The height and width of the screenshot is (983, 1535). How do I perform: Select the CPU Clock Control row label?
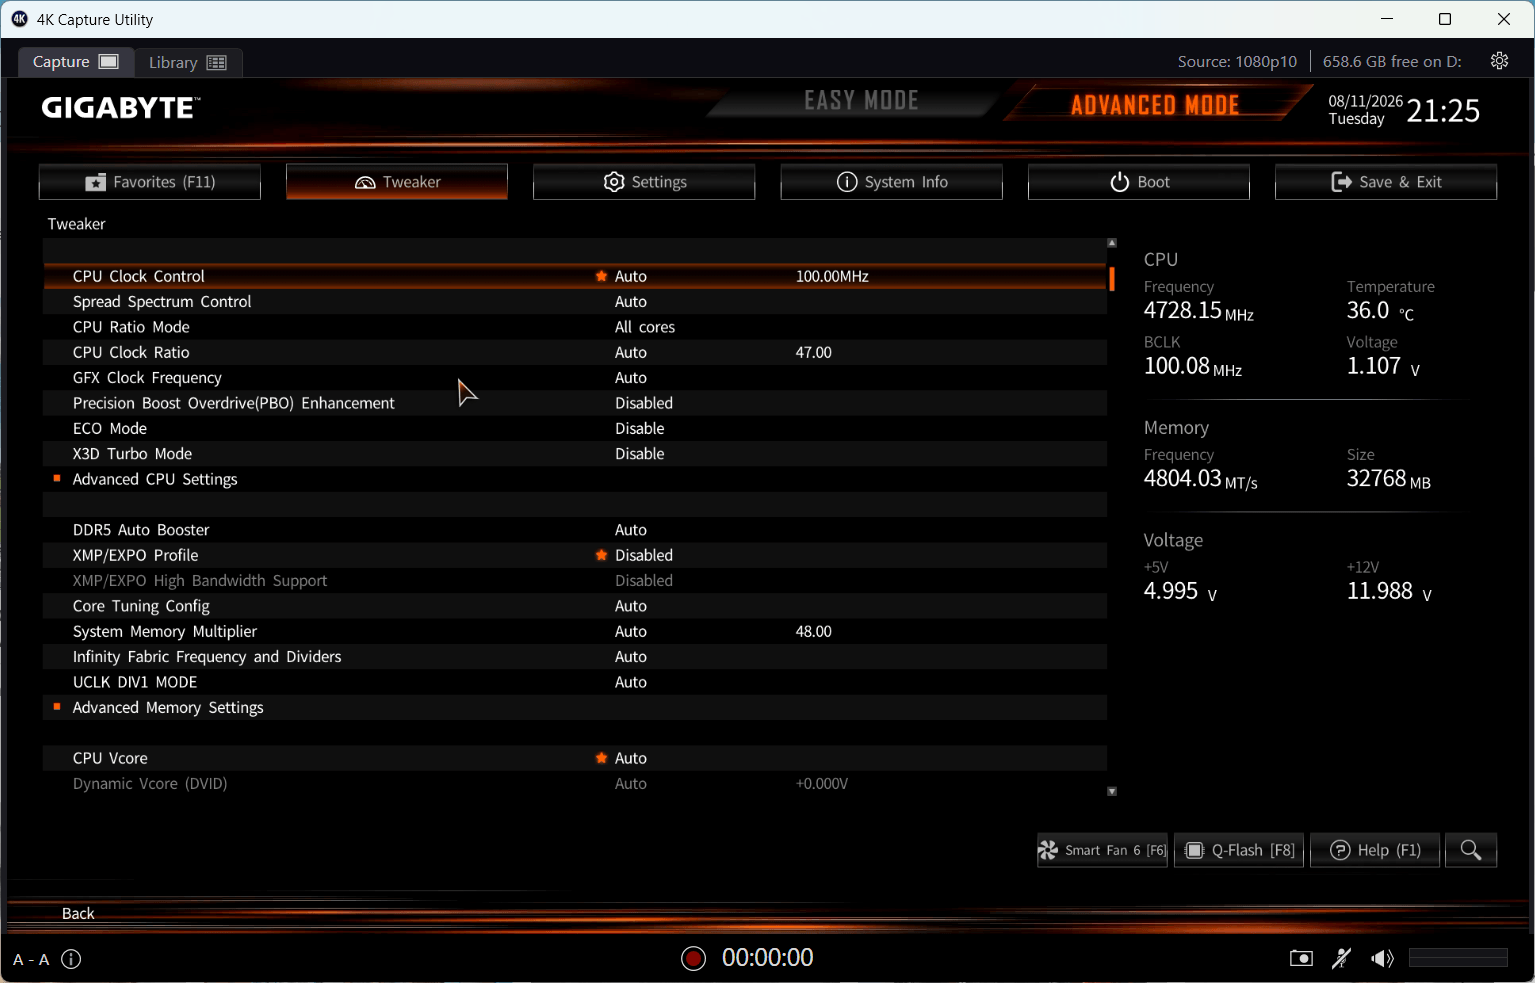pos(139,276)
